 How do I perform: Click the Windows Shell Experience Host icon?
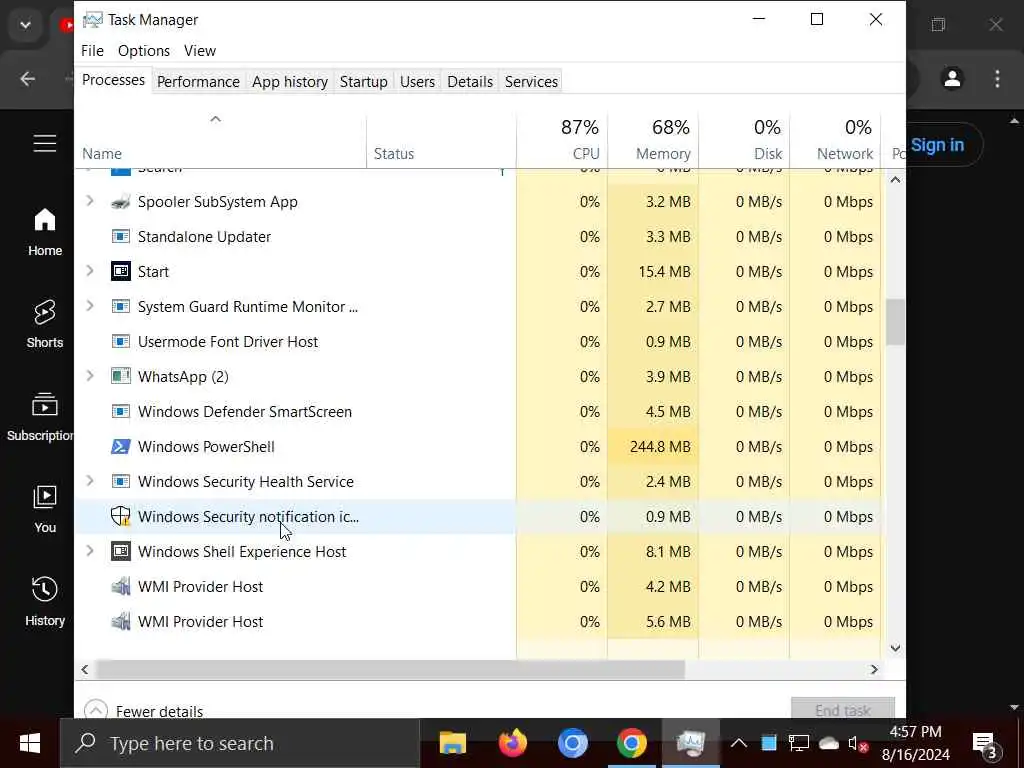click(121, 551)
